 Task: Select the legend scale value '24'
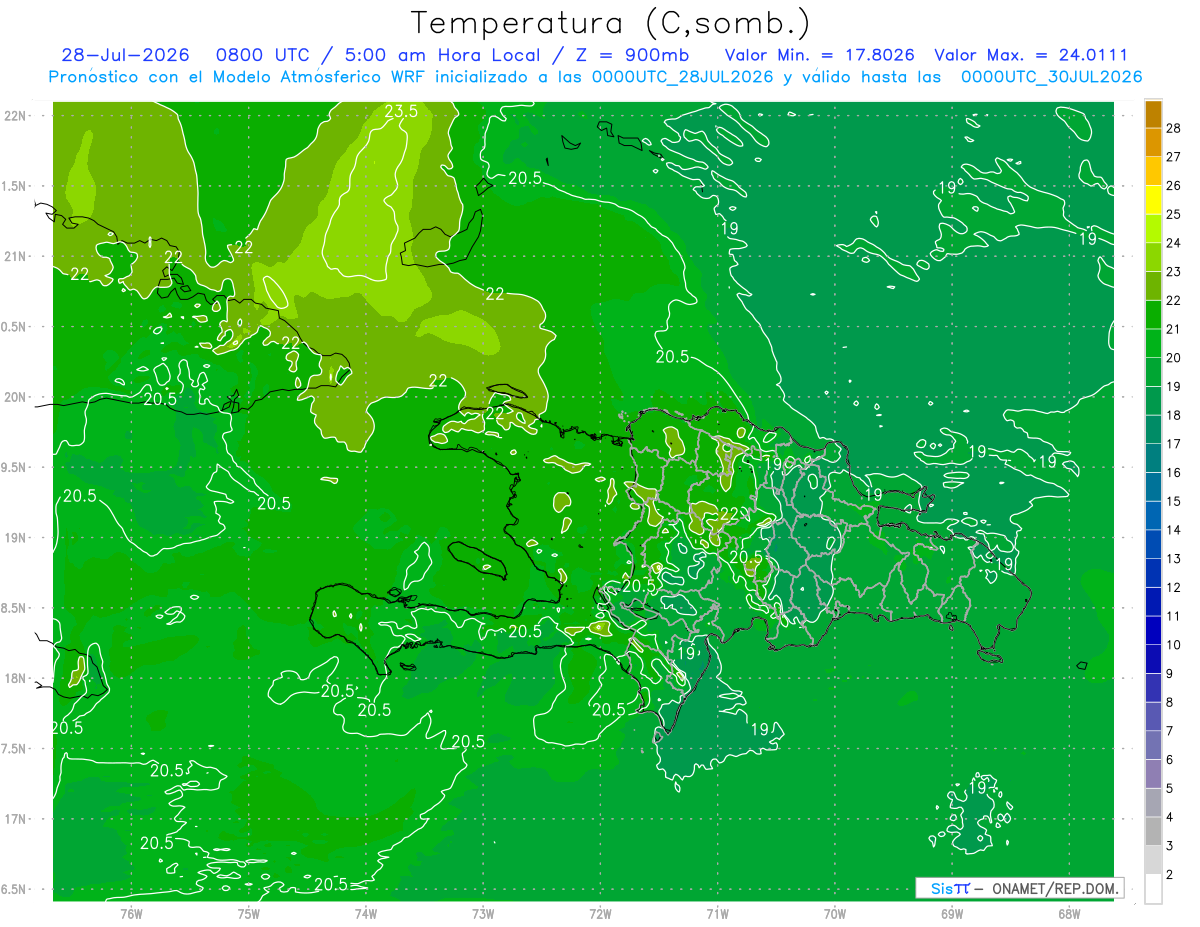click(x=1174, y=243)
